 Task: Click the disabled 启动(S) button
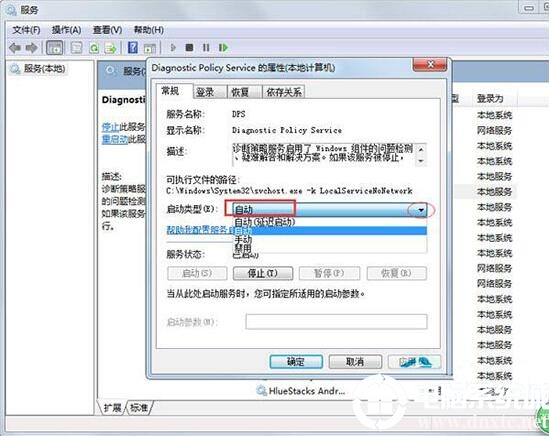(197, 273)
